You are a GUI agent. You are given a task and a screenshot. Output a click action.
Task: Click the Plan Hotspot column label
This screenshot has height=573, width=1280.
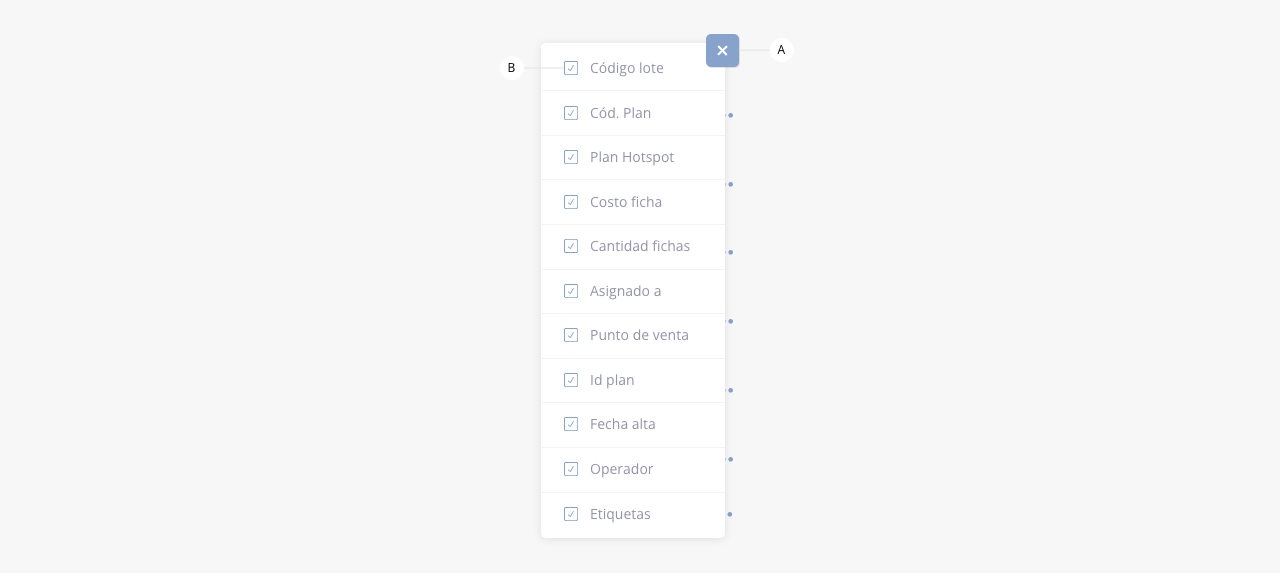pos(631,157)
